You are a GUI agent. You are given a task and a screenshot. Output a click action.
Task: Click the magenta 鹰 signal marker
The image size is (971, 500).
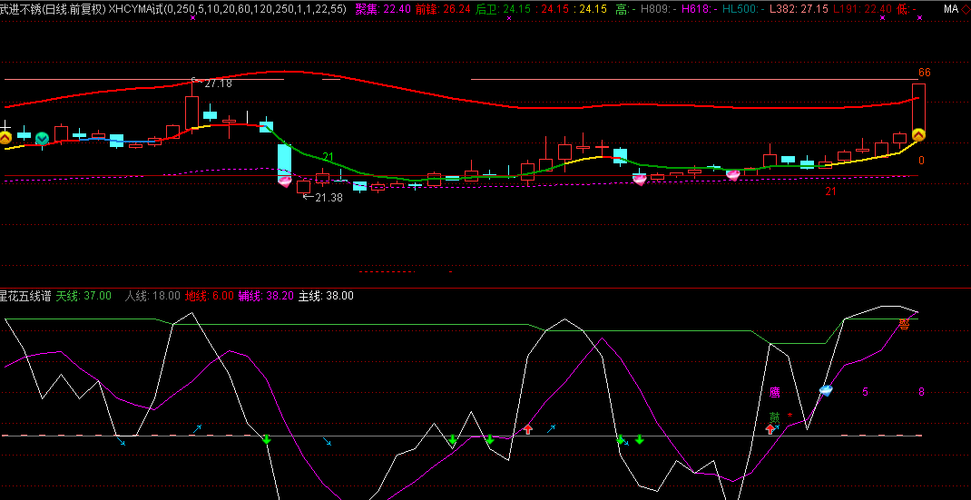[774, 392]
